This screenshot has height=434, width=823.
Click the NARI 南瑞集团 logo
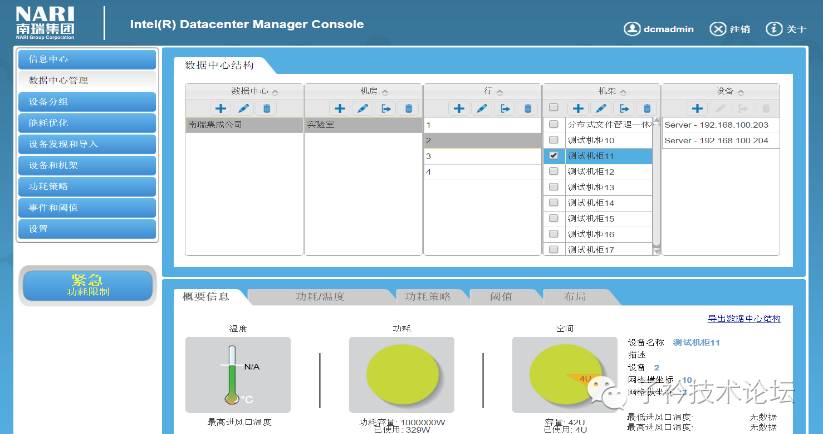pos(45,23)
